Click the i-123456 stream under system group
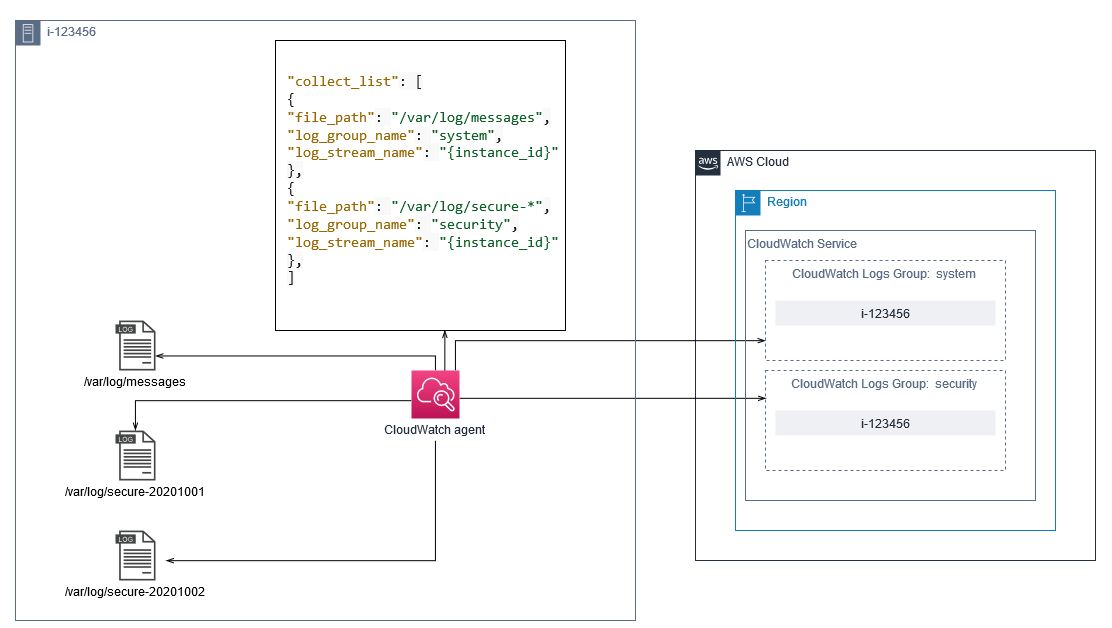This screenshot has height=628, width=1112. (885, 313)
